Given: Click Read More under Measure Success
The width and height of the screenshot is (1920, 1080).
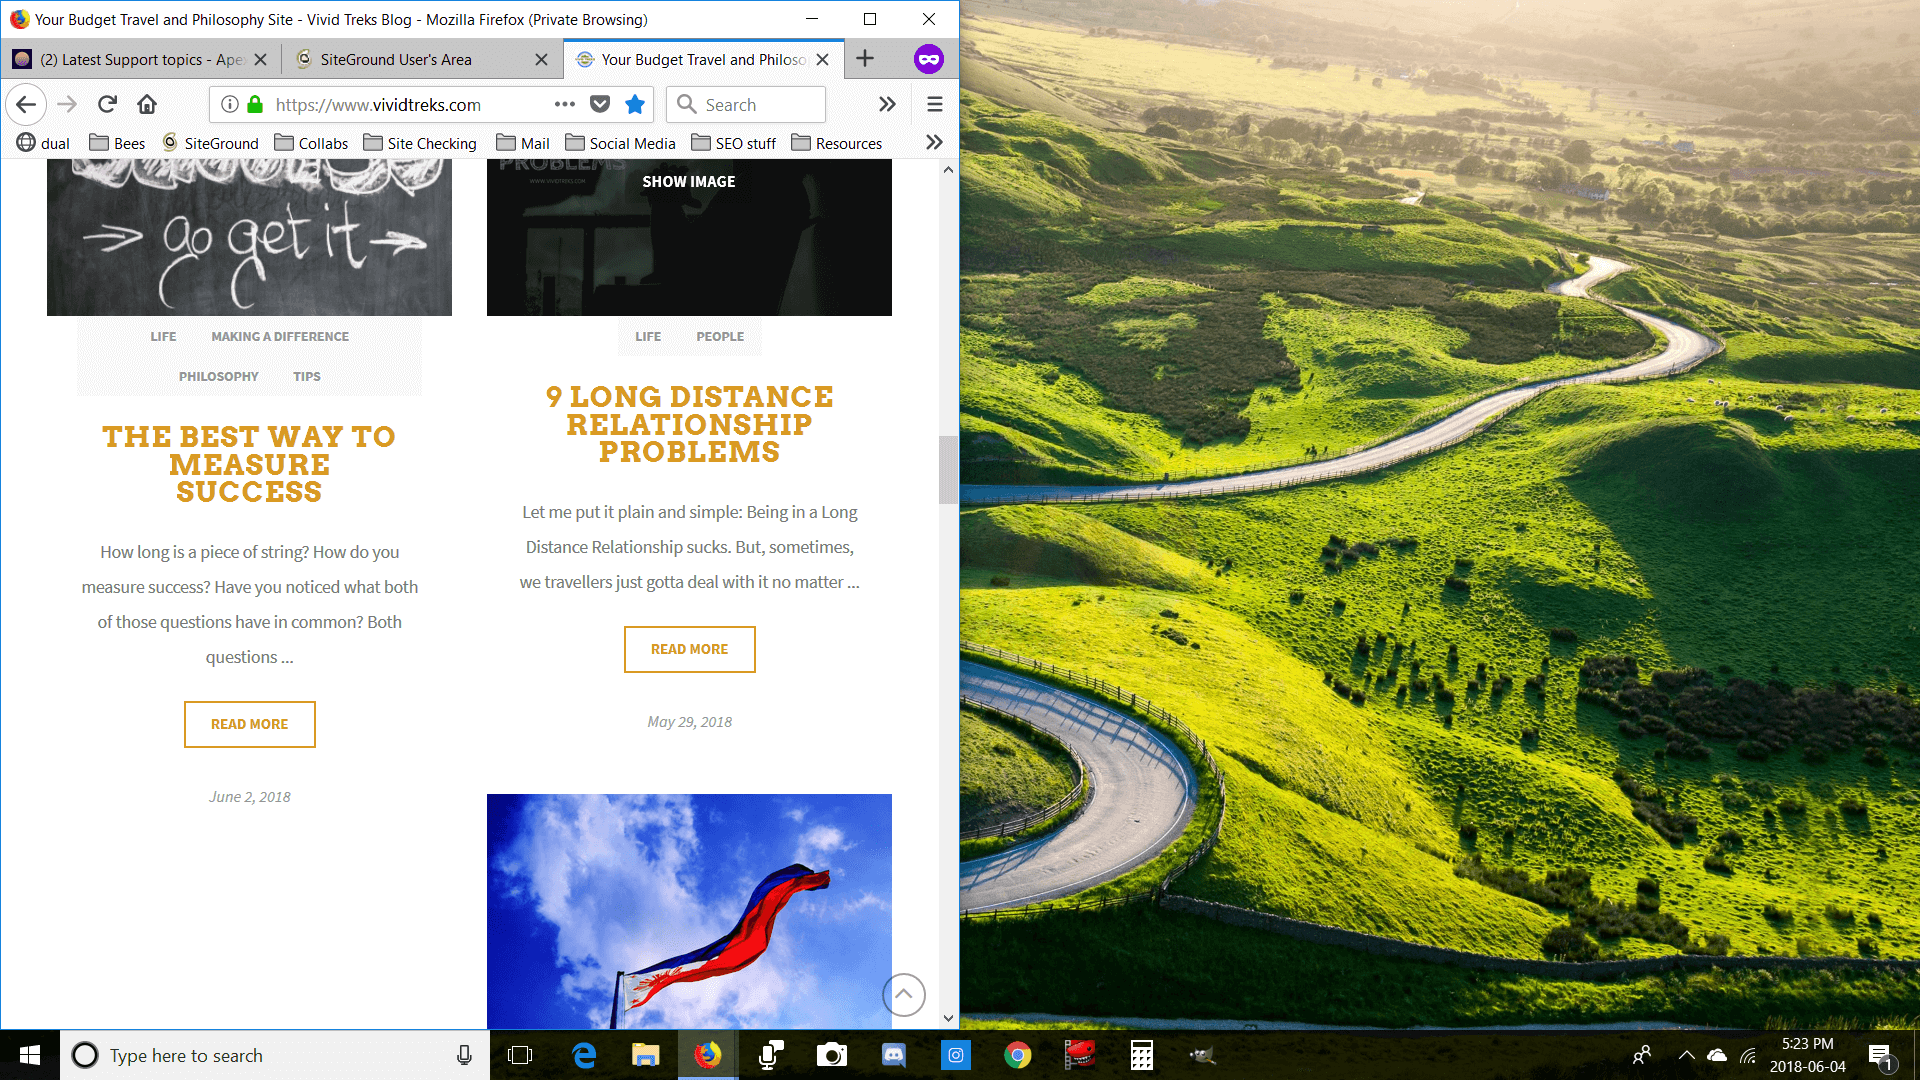Looking at the screenshot, I should click(250, 724).
